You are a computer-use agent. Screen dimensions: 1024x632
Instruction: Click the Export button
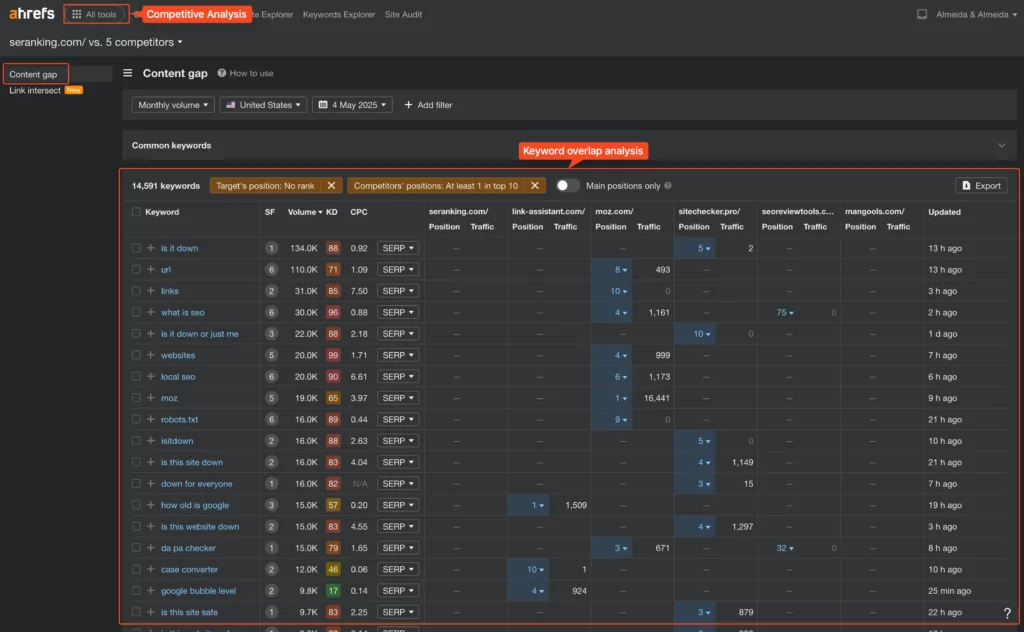[980, 186]
